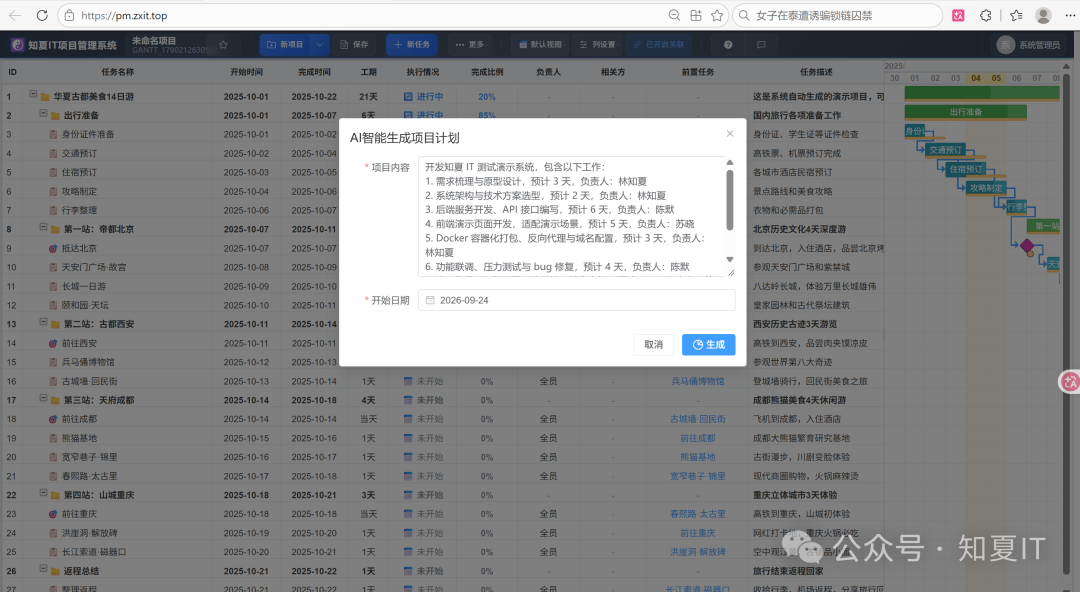
Task: Click the 出行准备 bar in Gantt chart
Action: 966,112
